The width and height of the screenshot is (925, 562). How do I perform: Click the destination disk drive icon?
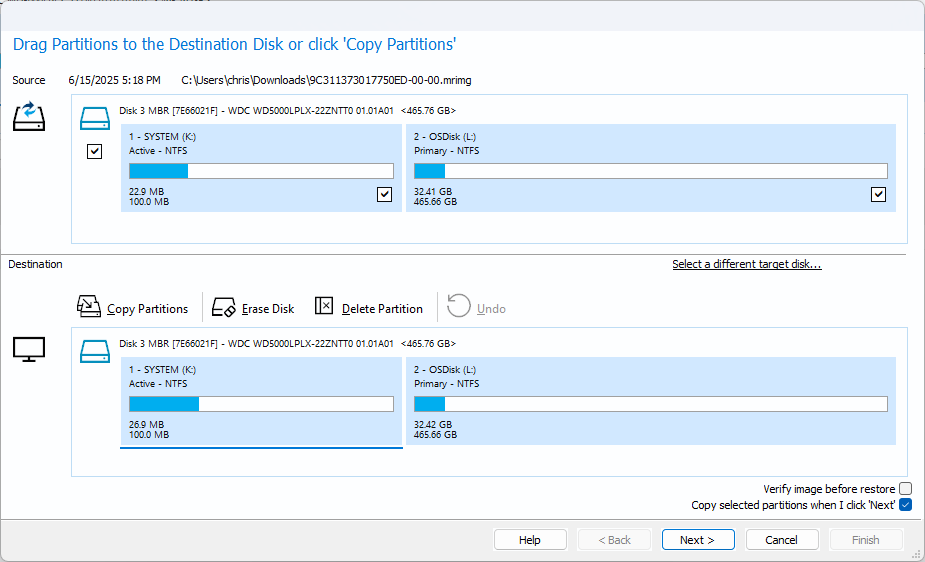tap(95, 351)
